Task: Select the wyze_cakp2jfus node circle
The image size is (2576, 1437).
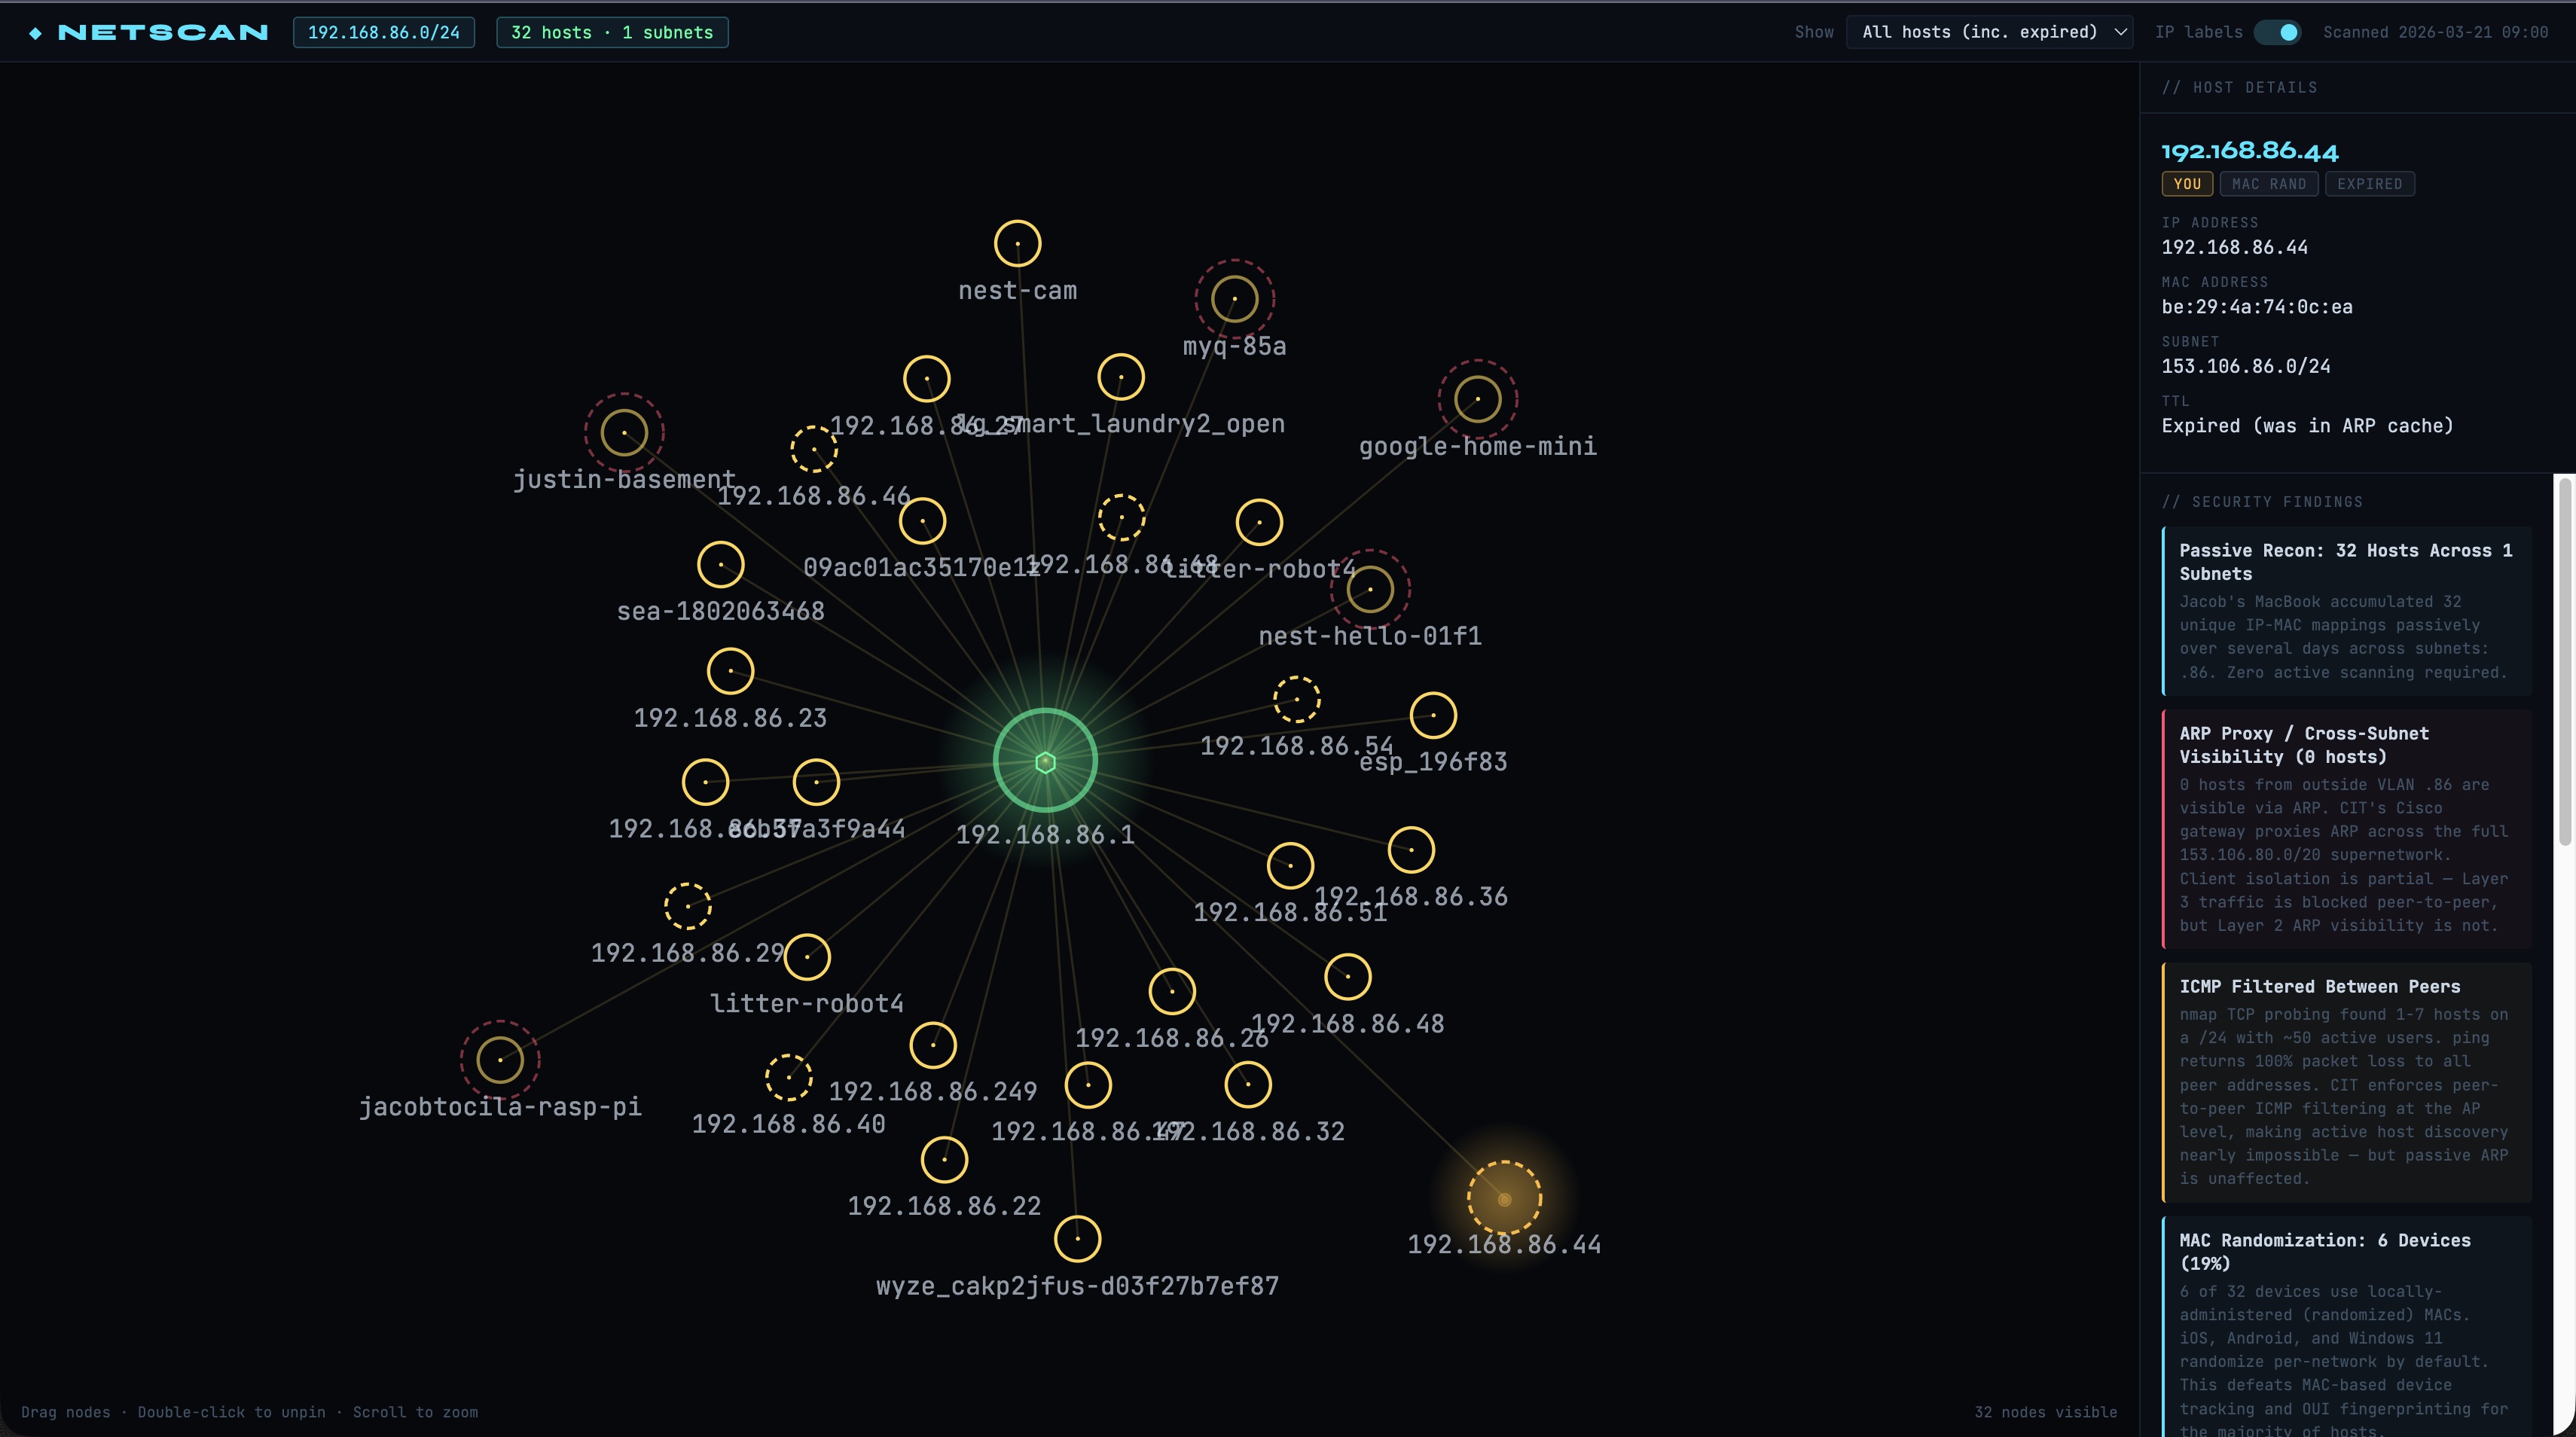Action: (1077, 1239)
